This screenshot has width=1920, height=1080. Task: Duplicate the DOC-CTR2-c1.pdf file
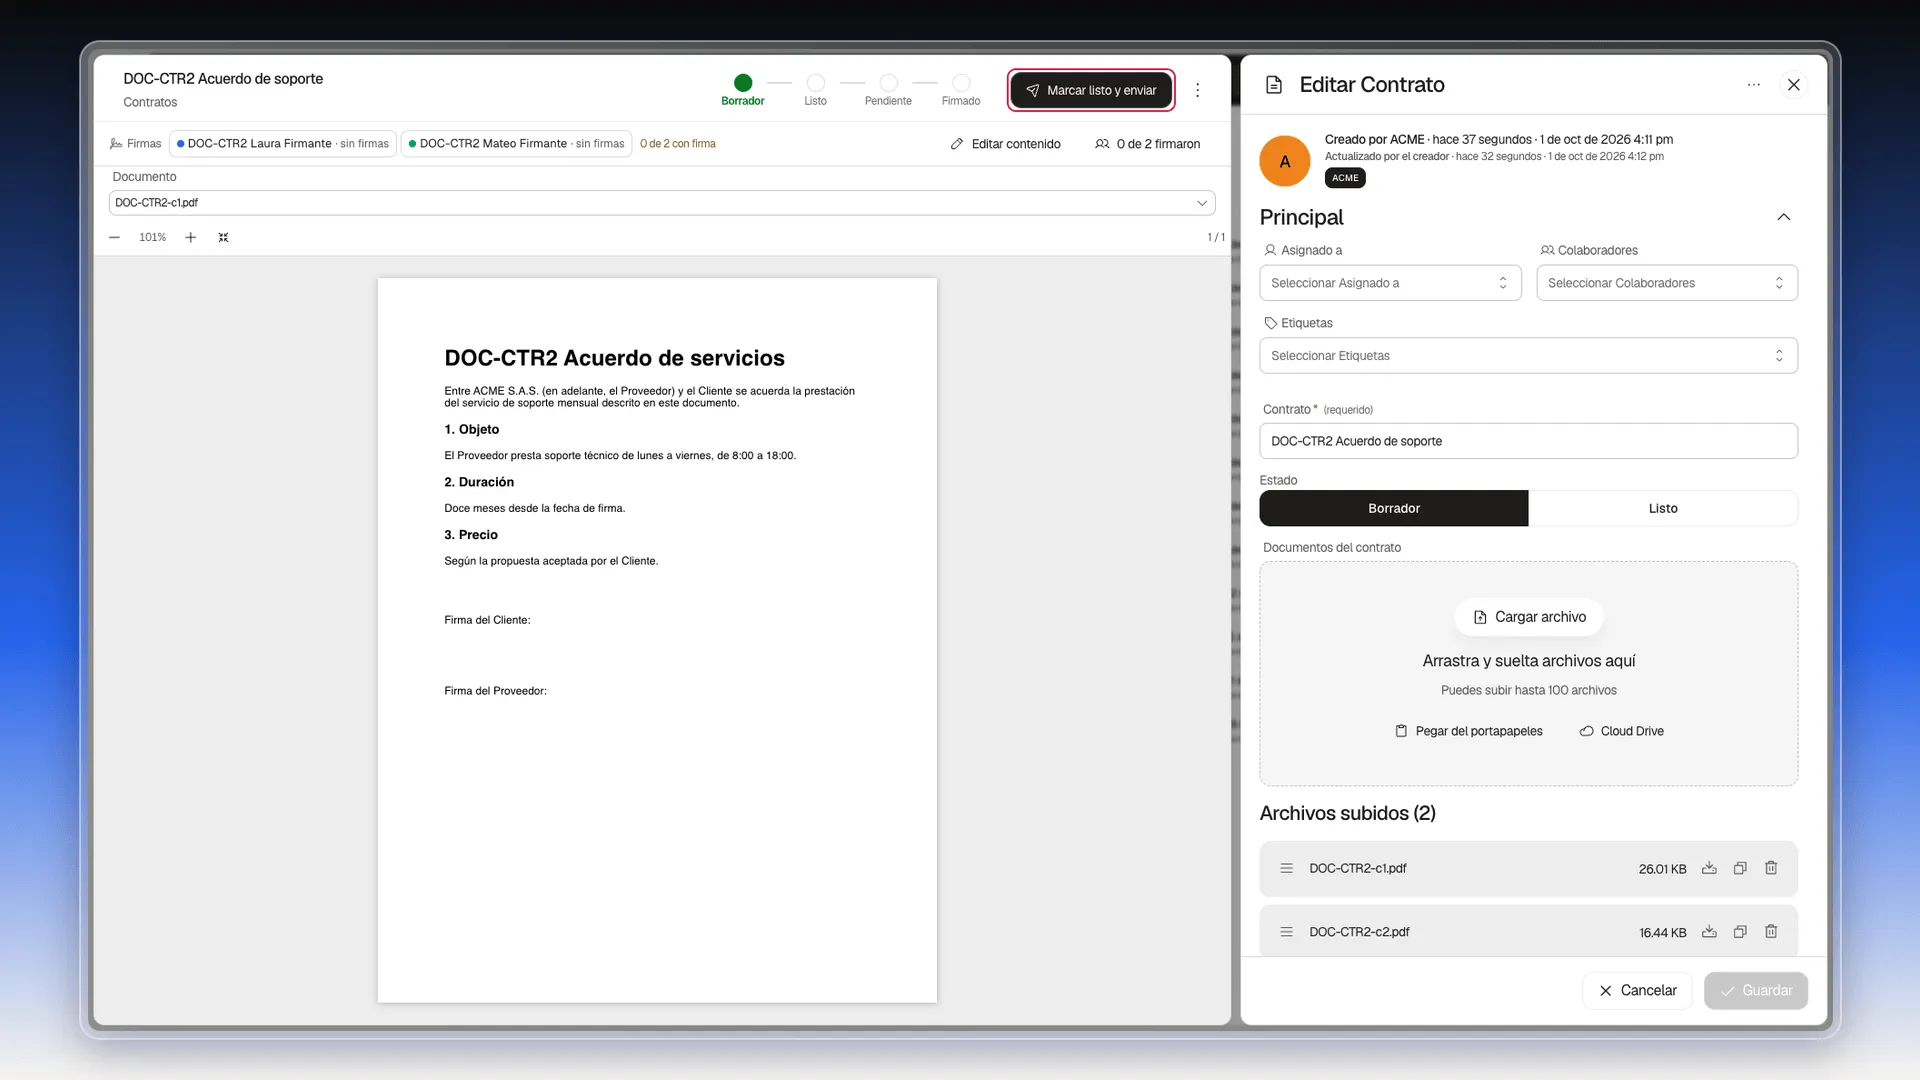(x=1740, y=868)
